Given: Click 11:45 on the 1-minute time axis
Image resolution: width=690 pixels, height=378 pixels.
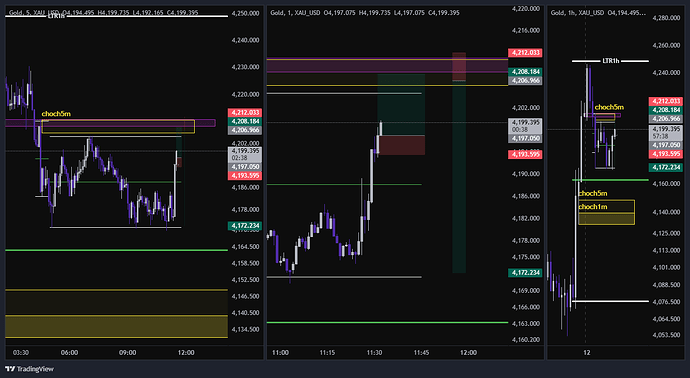Looking at the screenshot, I should point(421,352).
